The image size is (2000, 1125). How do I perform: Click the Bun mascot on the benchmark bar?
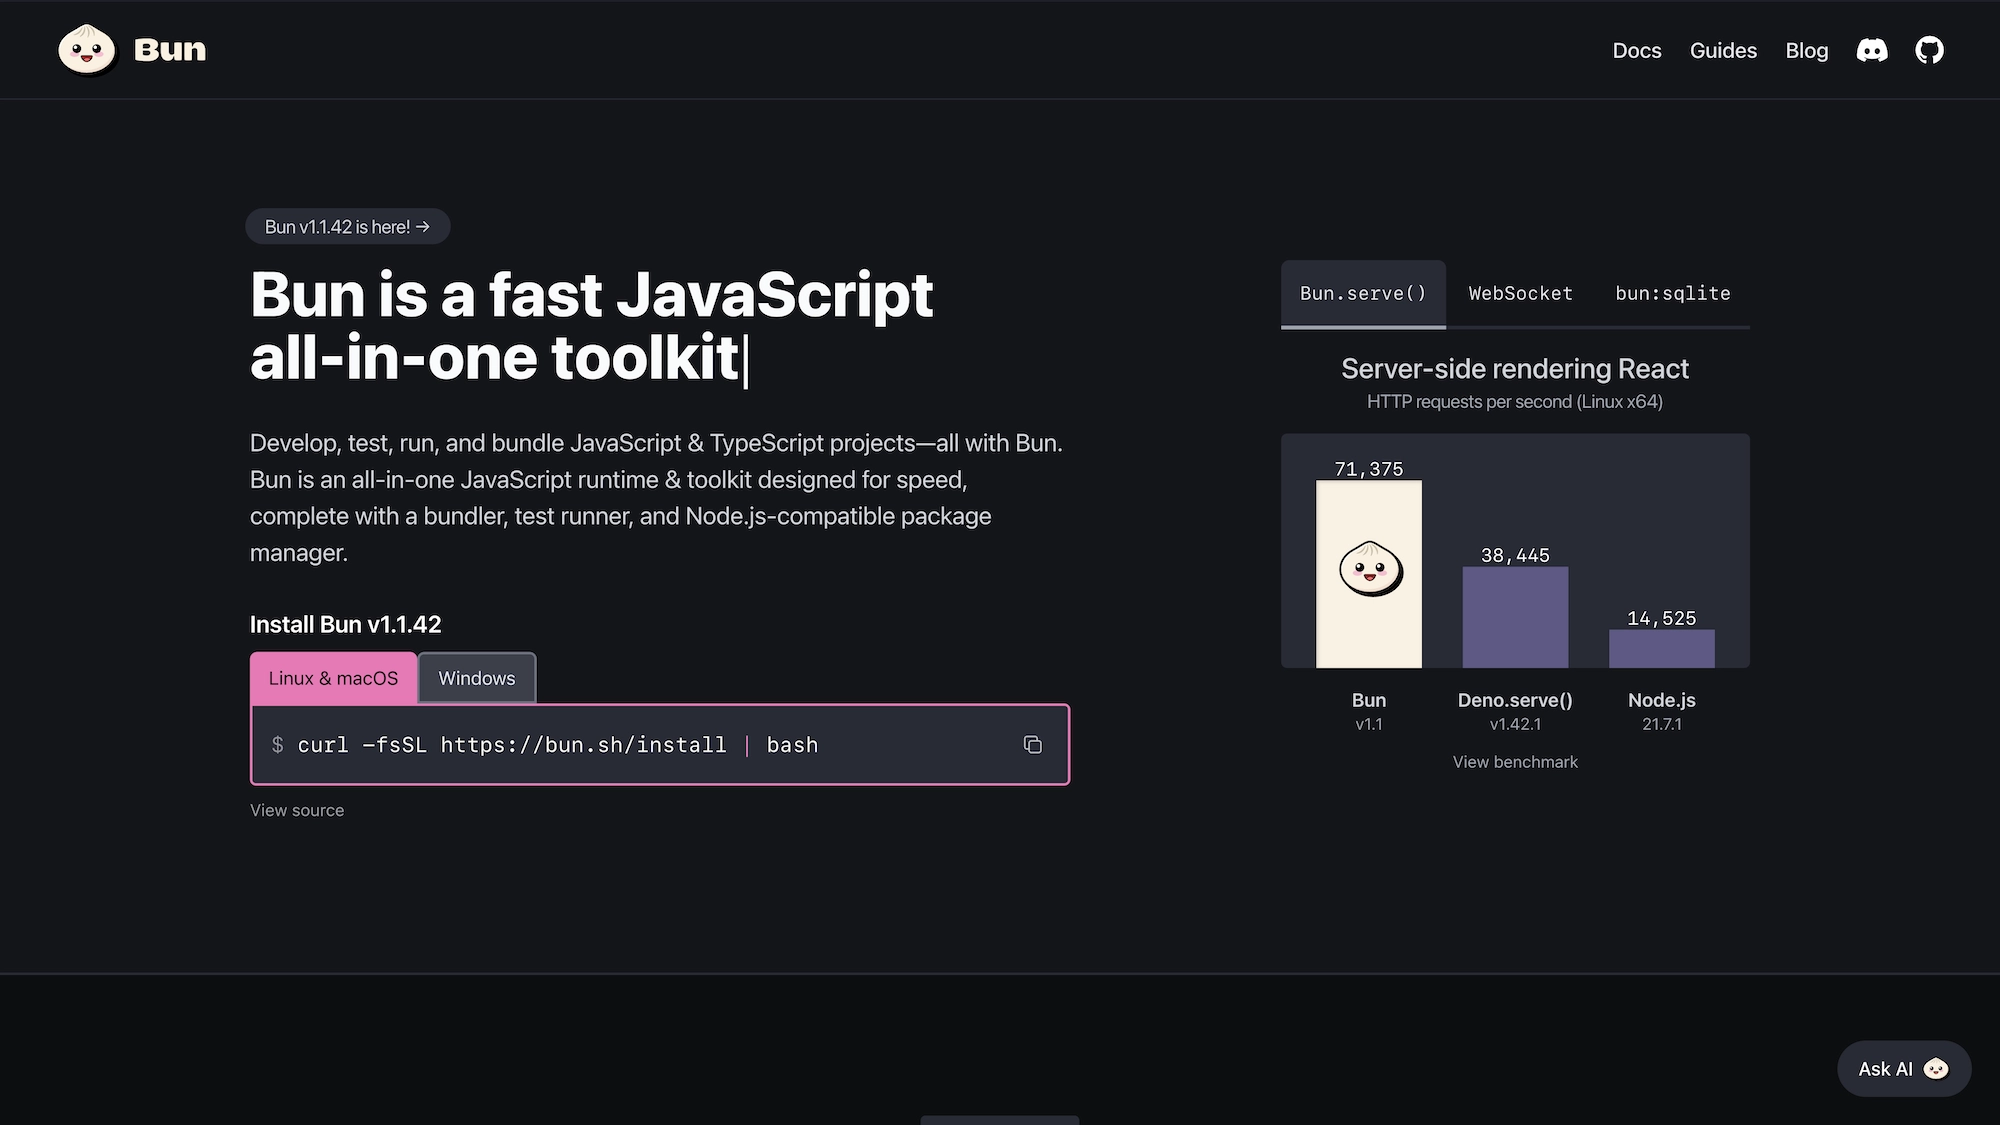(x=1370, y=568)
